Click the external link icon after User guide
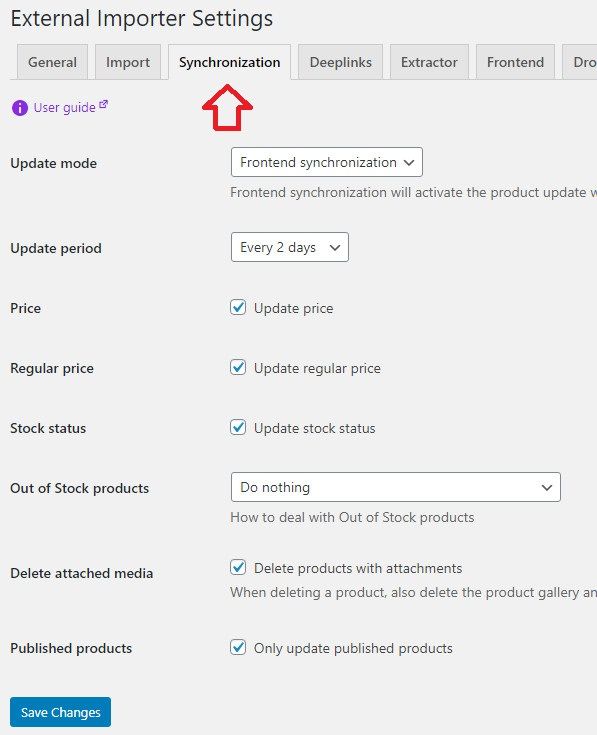The height and width of the screenshot is (735, 597). [104, 105]
